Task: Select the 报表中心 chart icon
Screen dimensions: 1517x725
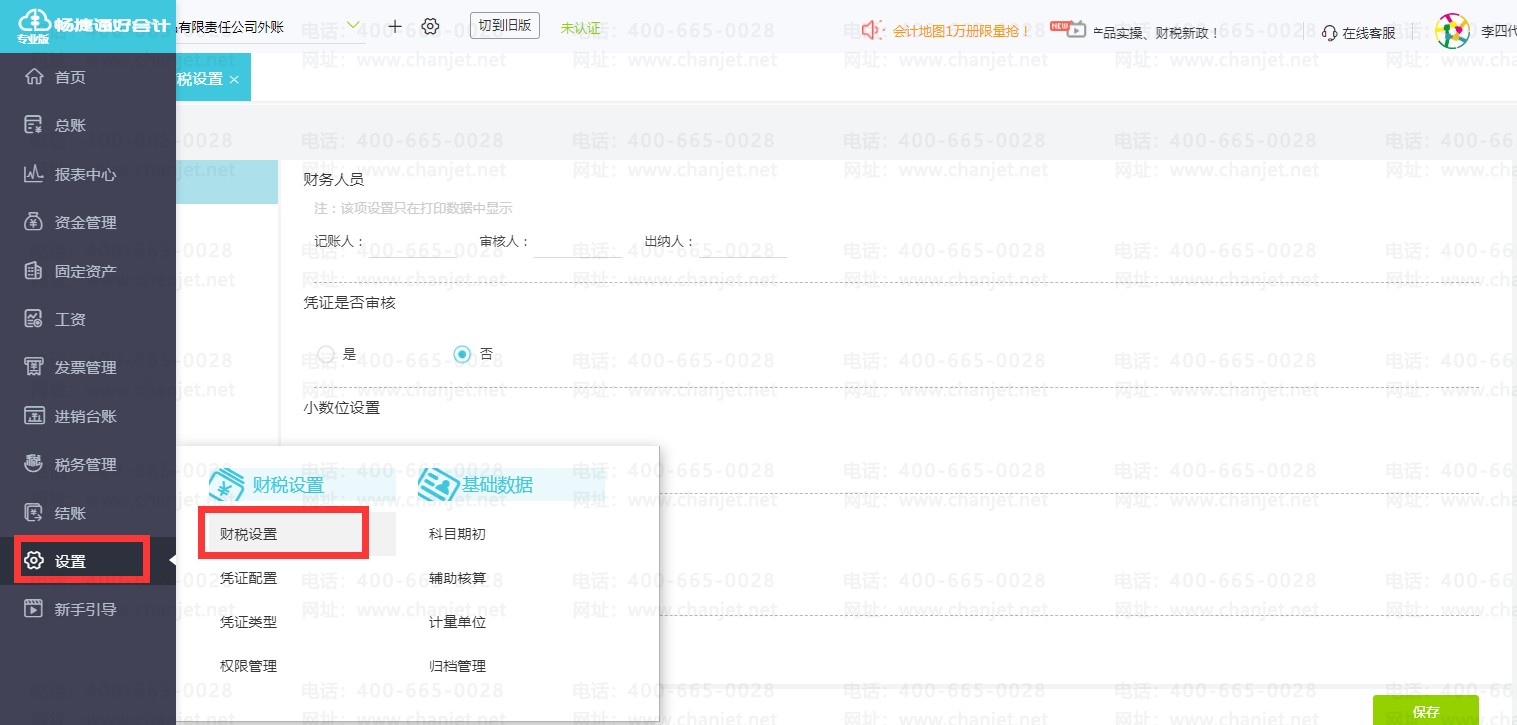Action: [x=34, y=174]
